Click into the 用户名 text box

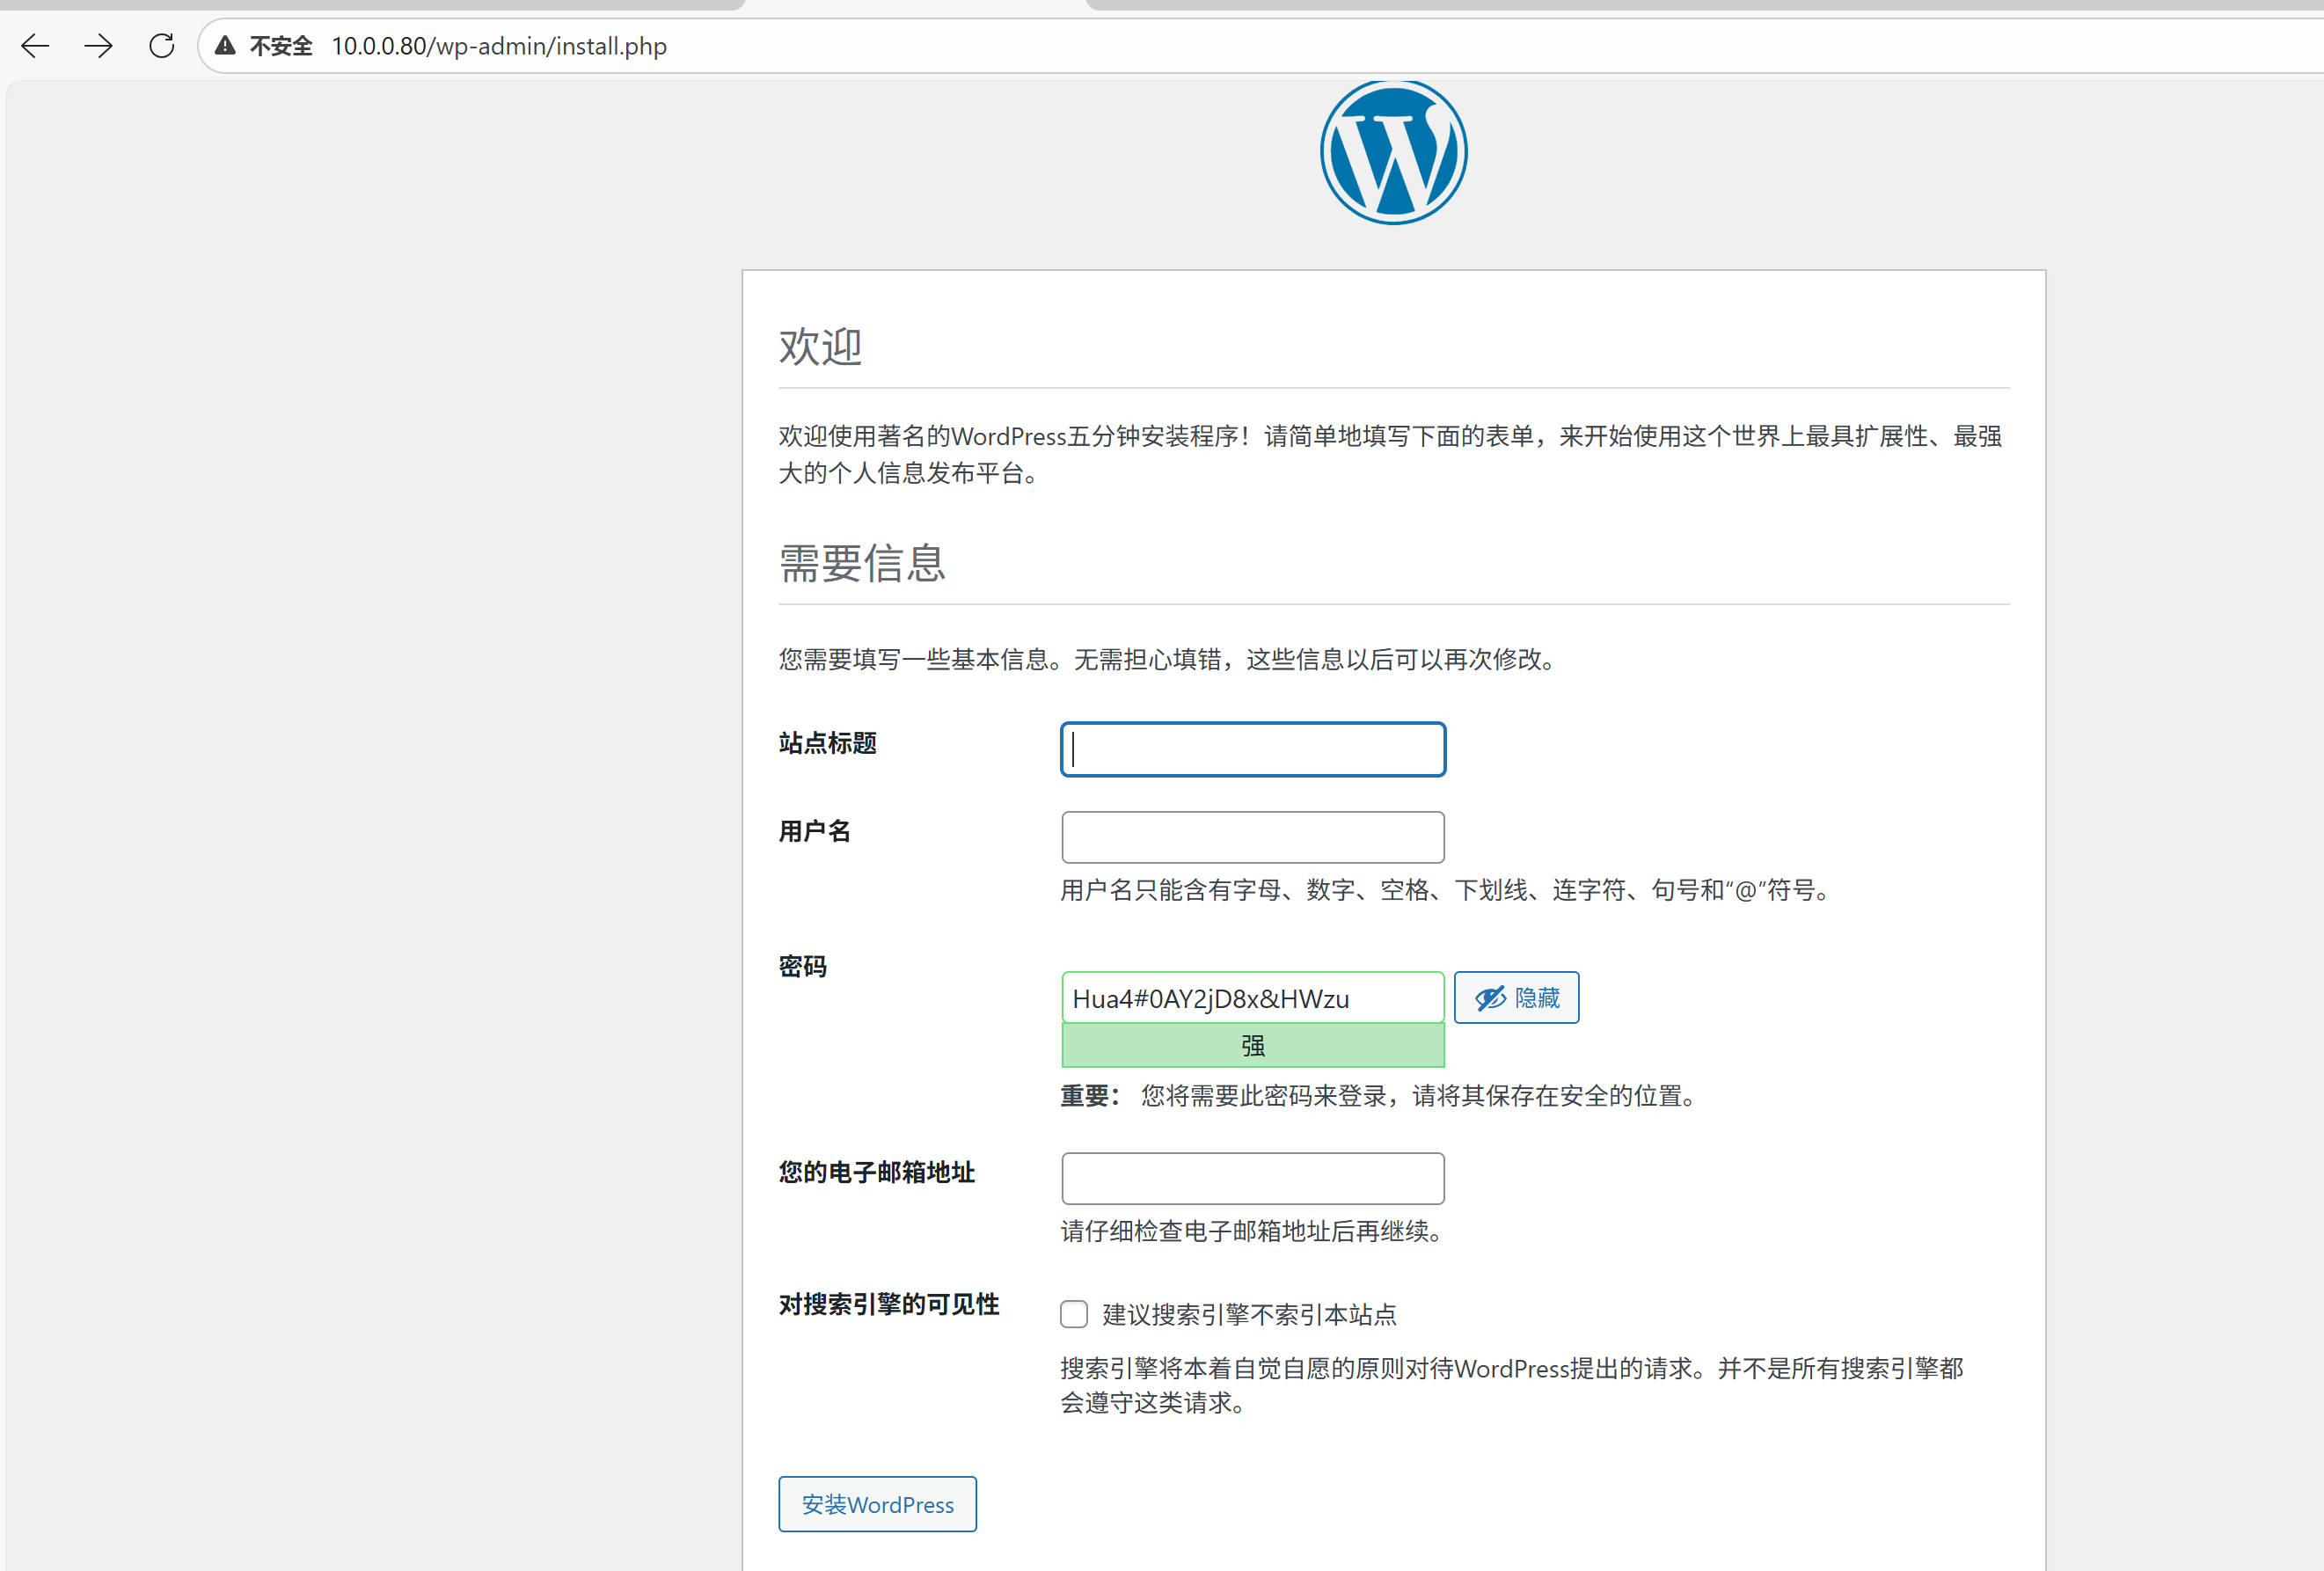1252,837
